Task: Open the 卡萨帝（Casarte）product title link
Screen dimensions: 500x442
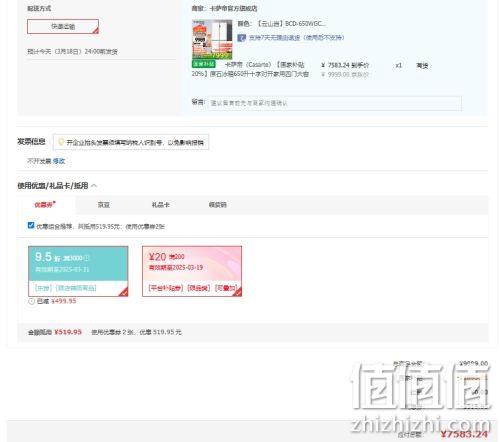Action: point(250,69)
